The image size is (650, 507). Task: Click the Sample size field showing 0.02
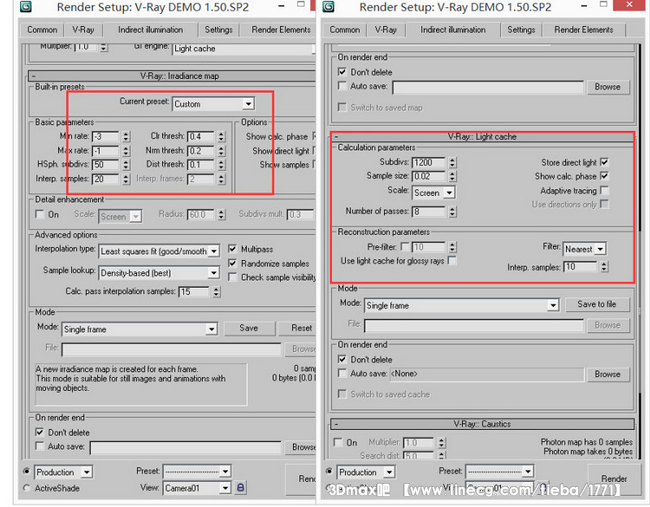click(x=429, y=176)
